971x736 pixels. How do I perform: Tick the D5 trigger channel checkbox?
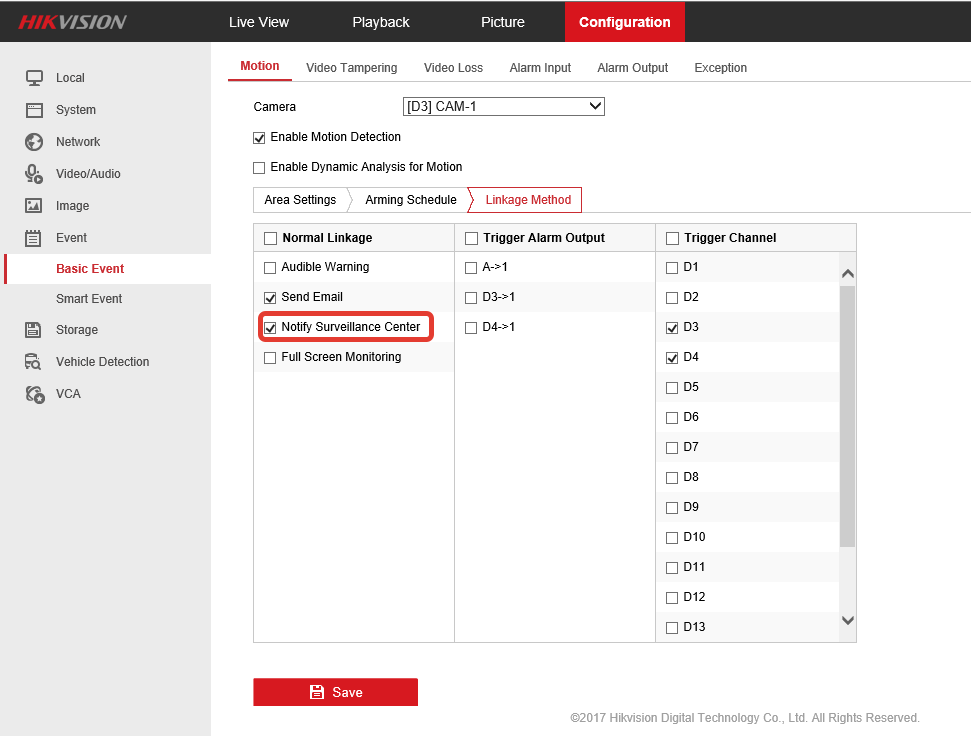coord(672,388)
